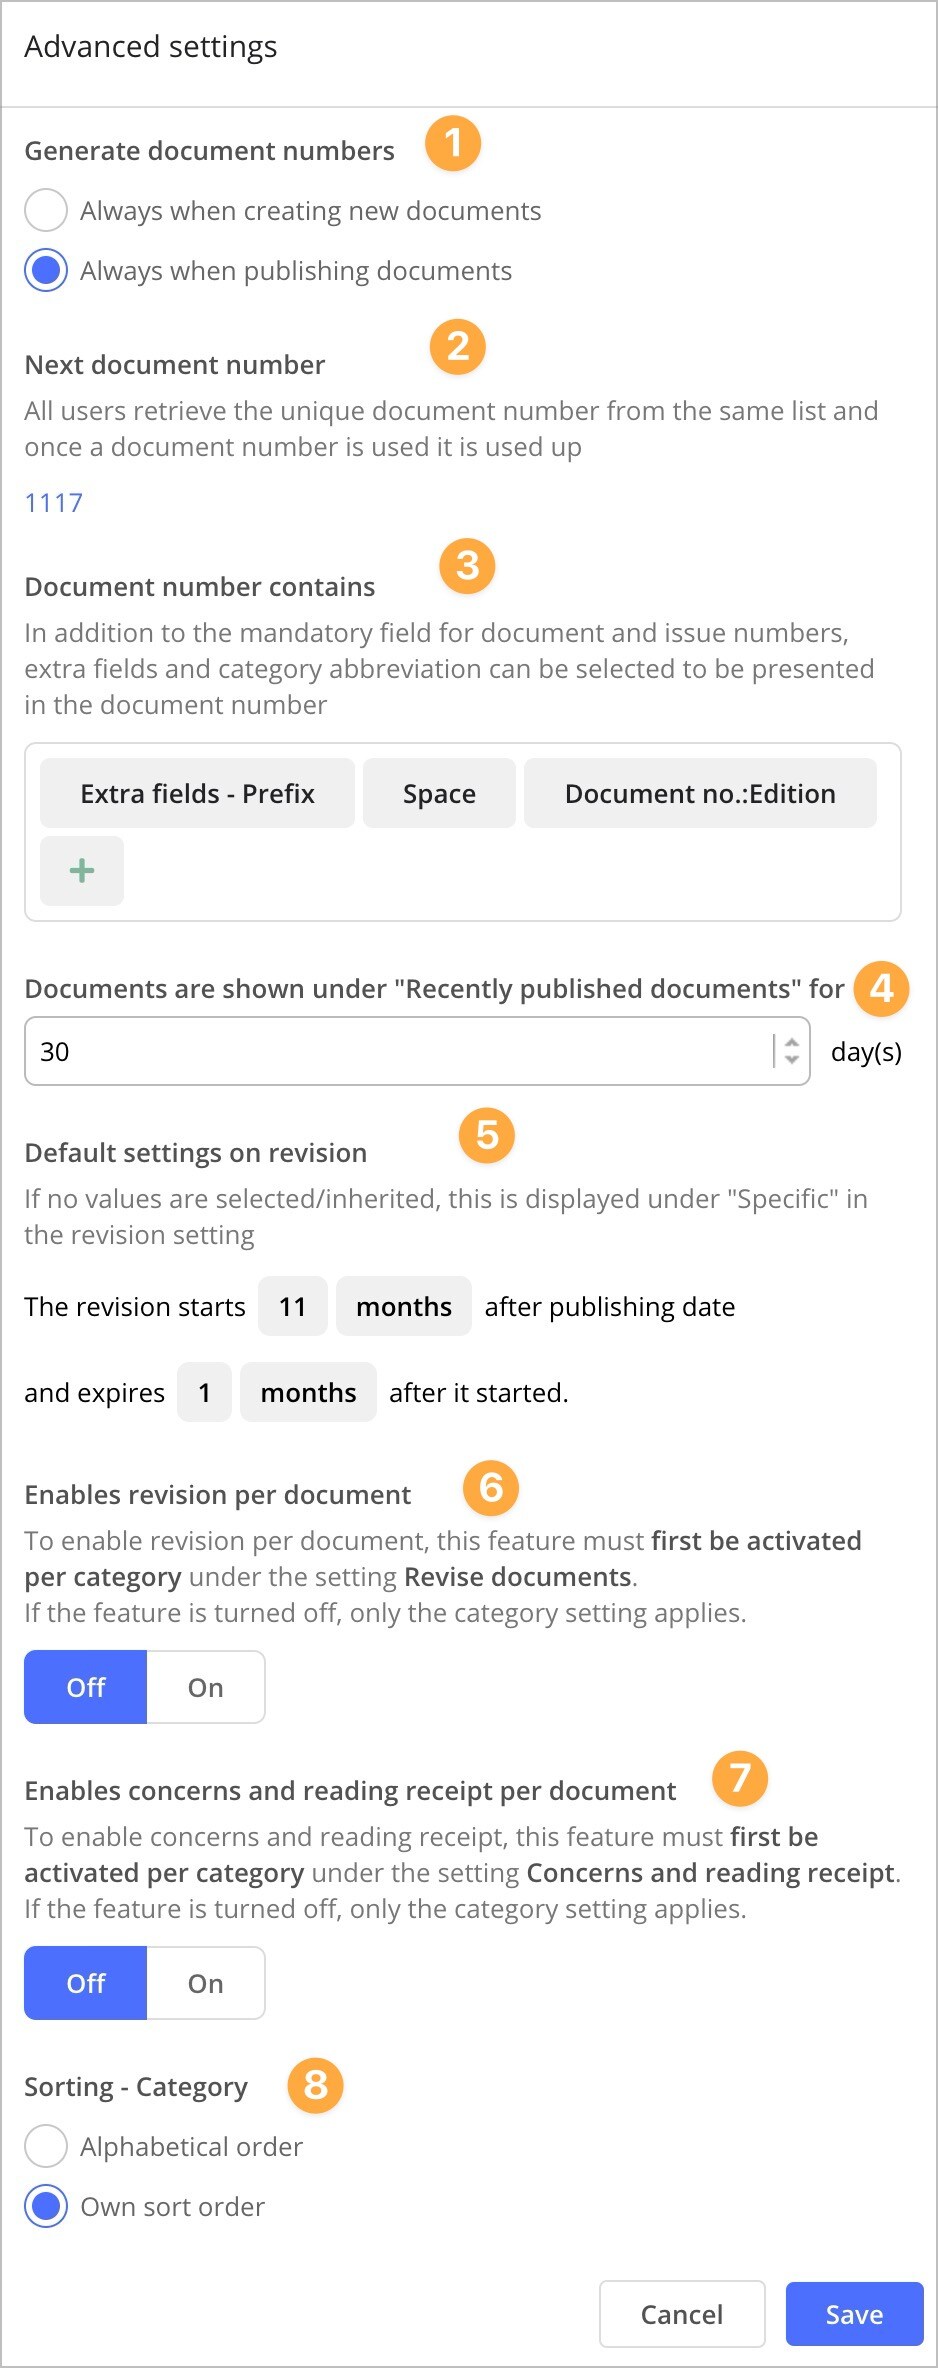Click 'The revision starts' label
Viewport: 938px width, 2368px height.
[135, 1307]
